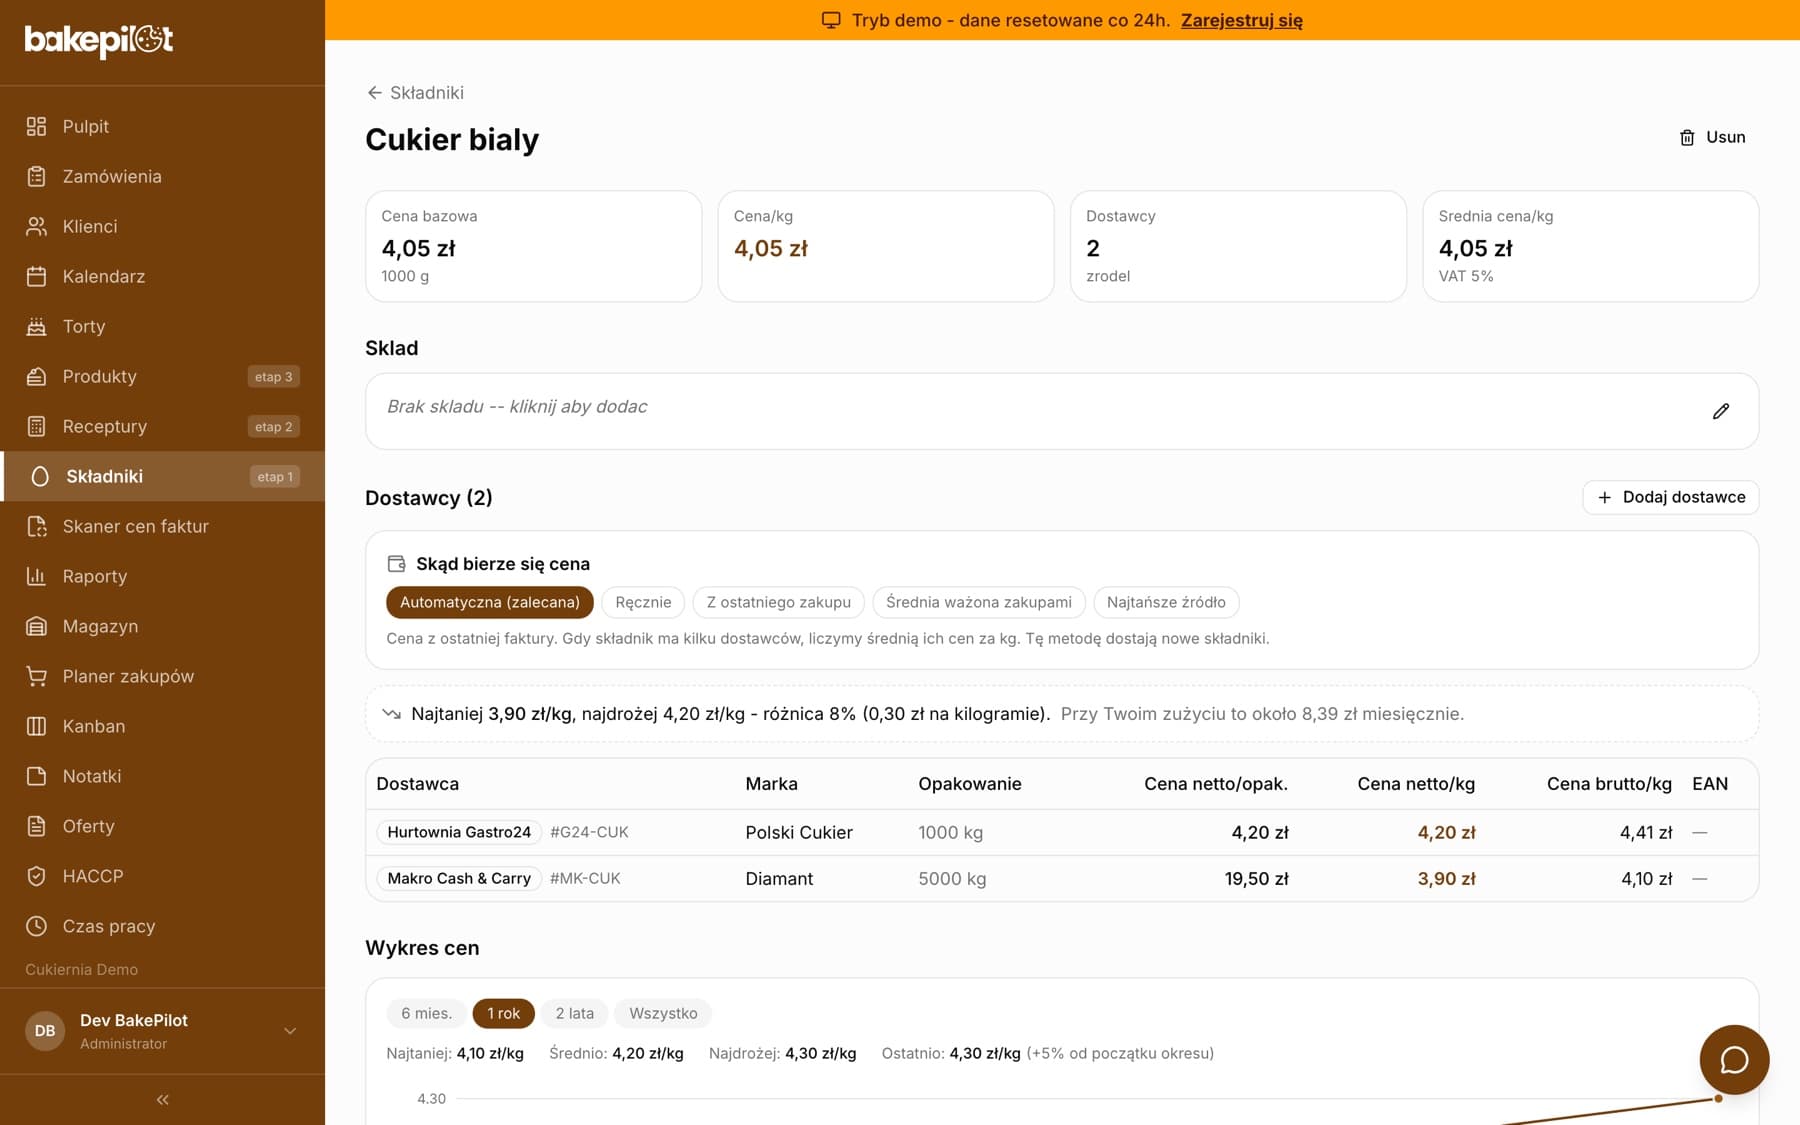Click the 3,90 zł price cell
1800x1125 pixels.
coord(1446,878)
